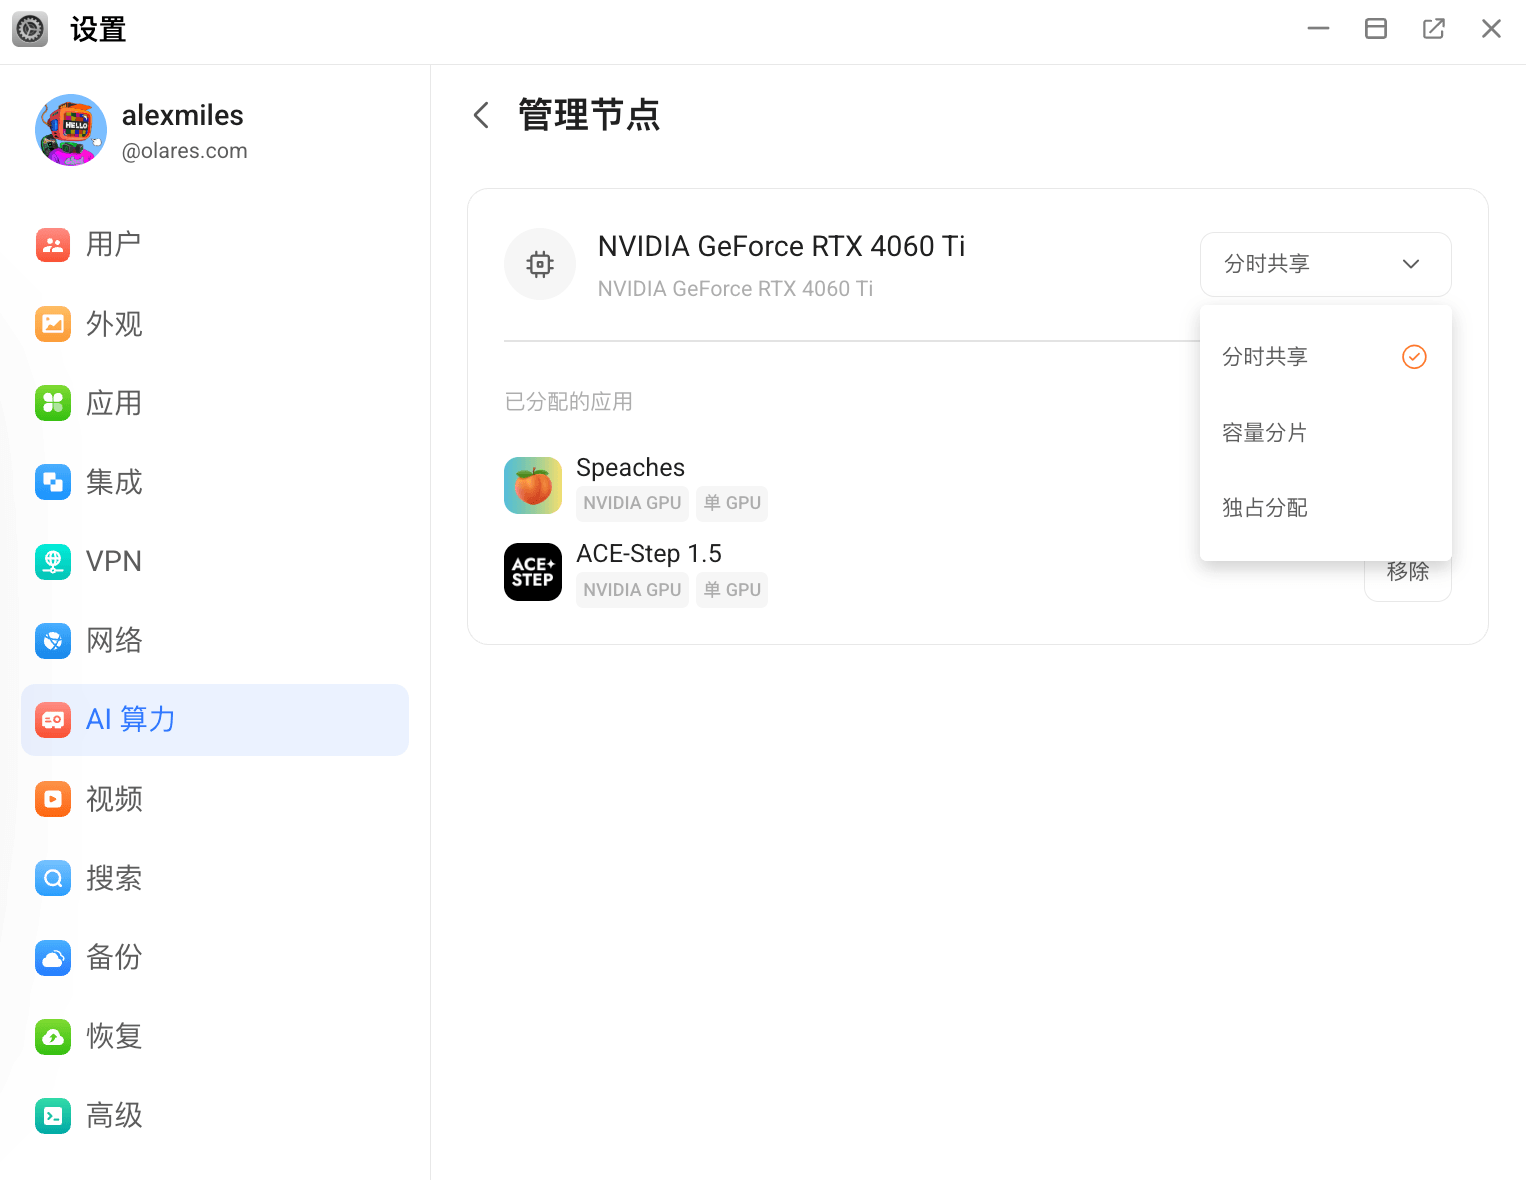Click the NVIDIA GeForce RTX 4060 Ti title
The height and width of the screenshot is (1180, 1526).
[781, 246]
